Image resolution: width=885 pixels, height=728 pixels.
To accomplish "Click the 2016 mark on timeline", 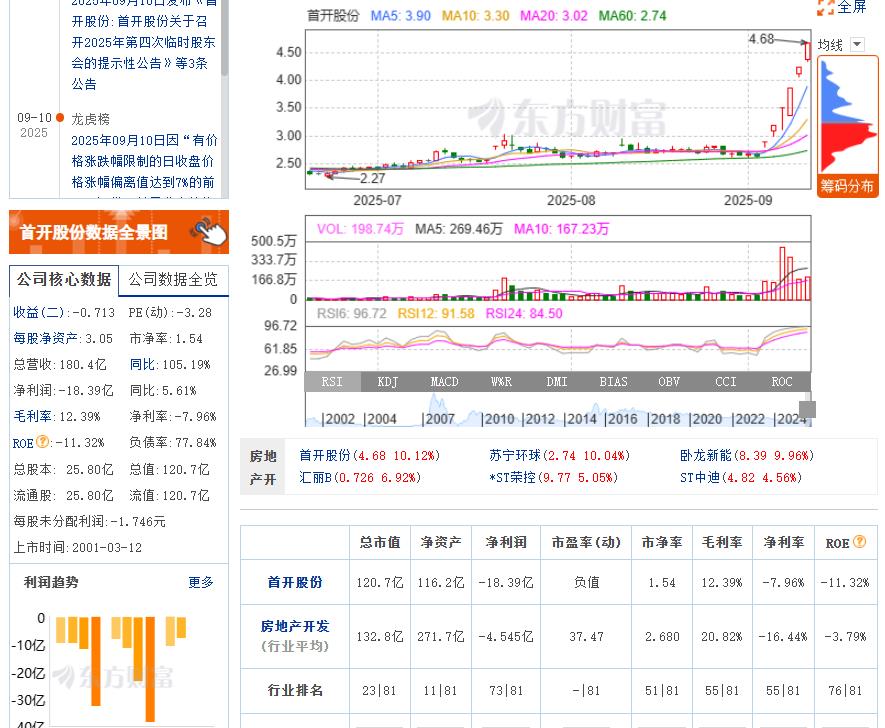I will [621, 419].
